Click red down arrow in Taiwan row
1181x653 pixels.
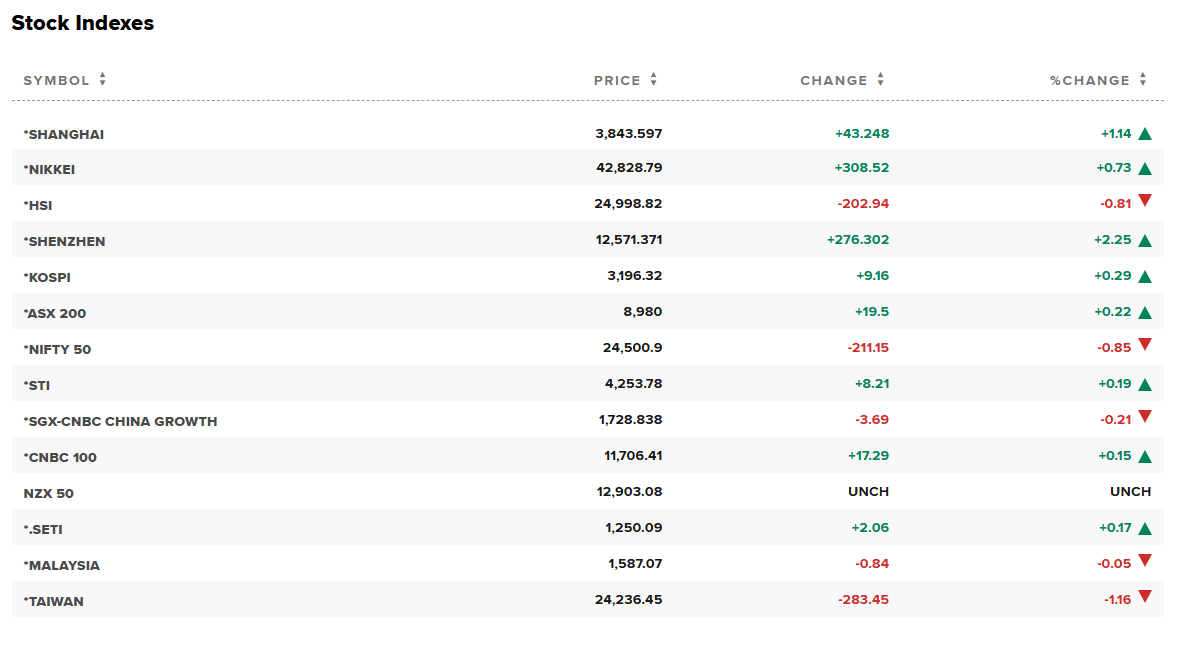1145,597
